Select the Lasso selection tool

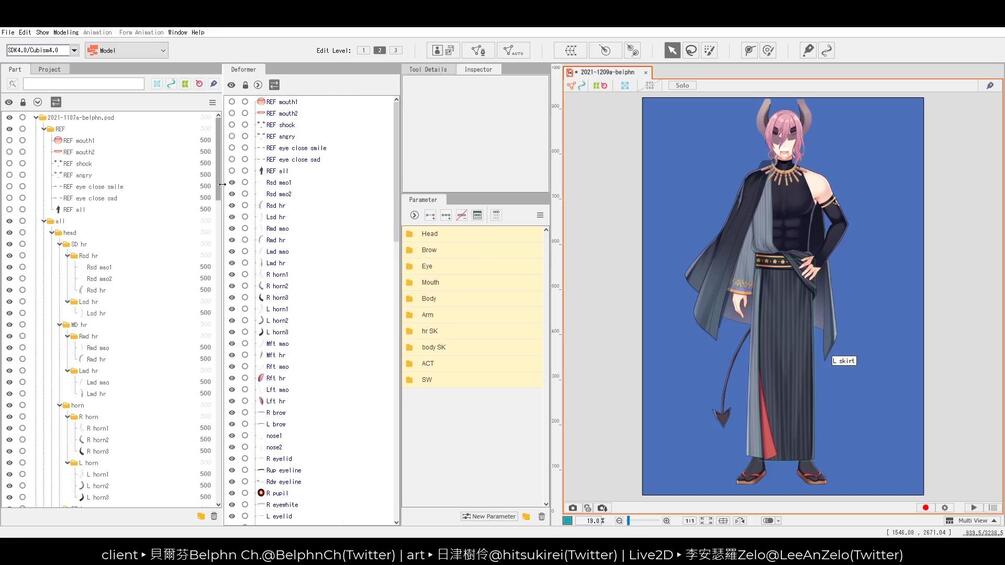click(x=691, y=50)
